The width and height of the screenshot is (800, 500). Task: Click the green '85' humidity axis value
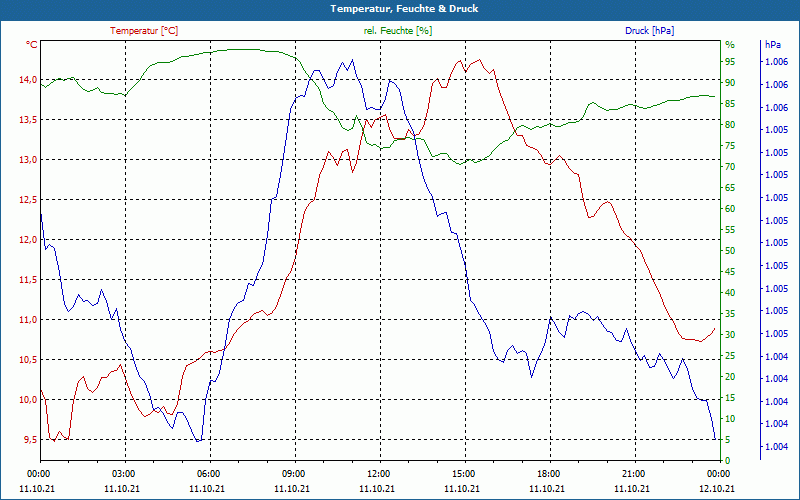click(x=730, y=104)
